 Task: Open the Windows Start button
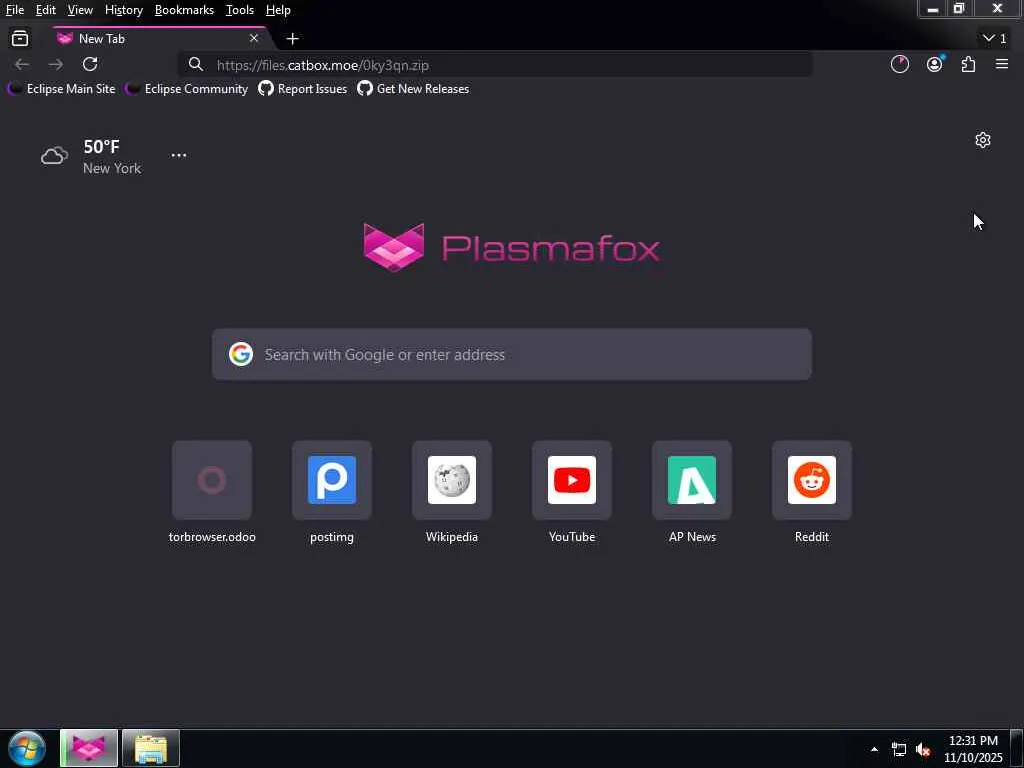click(27, 748)
